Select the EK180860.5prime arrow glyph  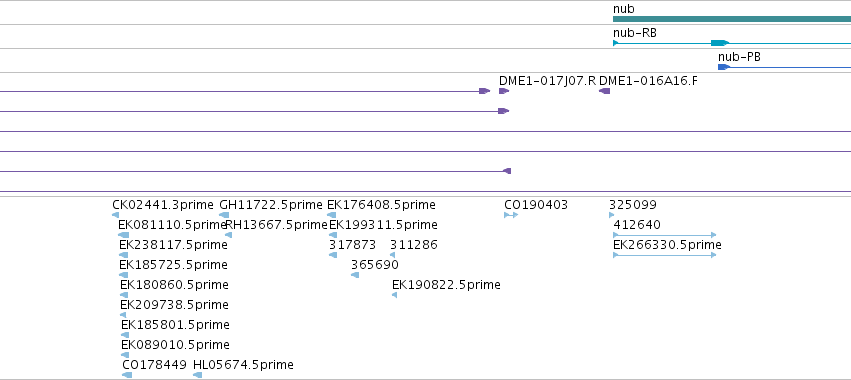(124, 295)
